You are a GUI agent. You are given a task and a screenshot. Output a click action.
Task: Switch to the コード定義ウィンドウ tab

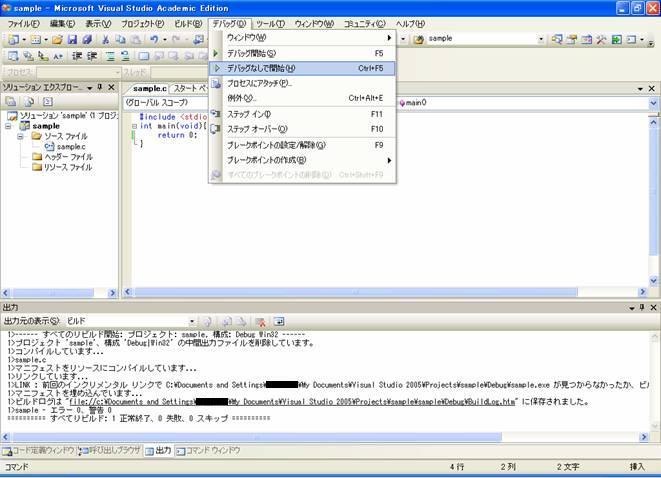click(40, 451)
